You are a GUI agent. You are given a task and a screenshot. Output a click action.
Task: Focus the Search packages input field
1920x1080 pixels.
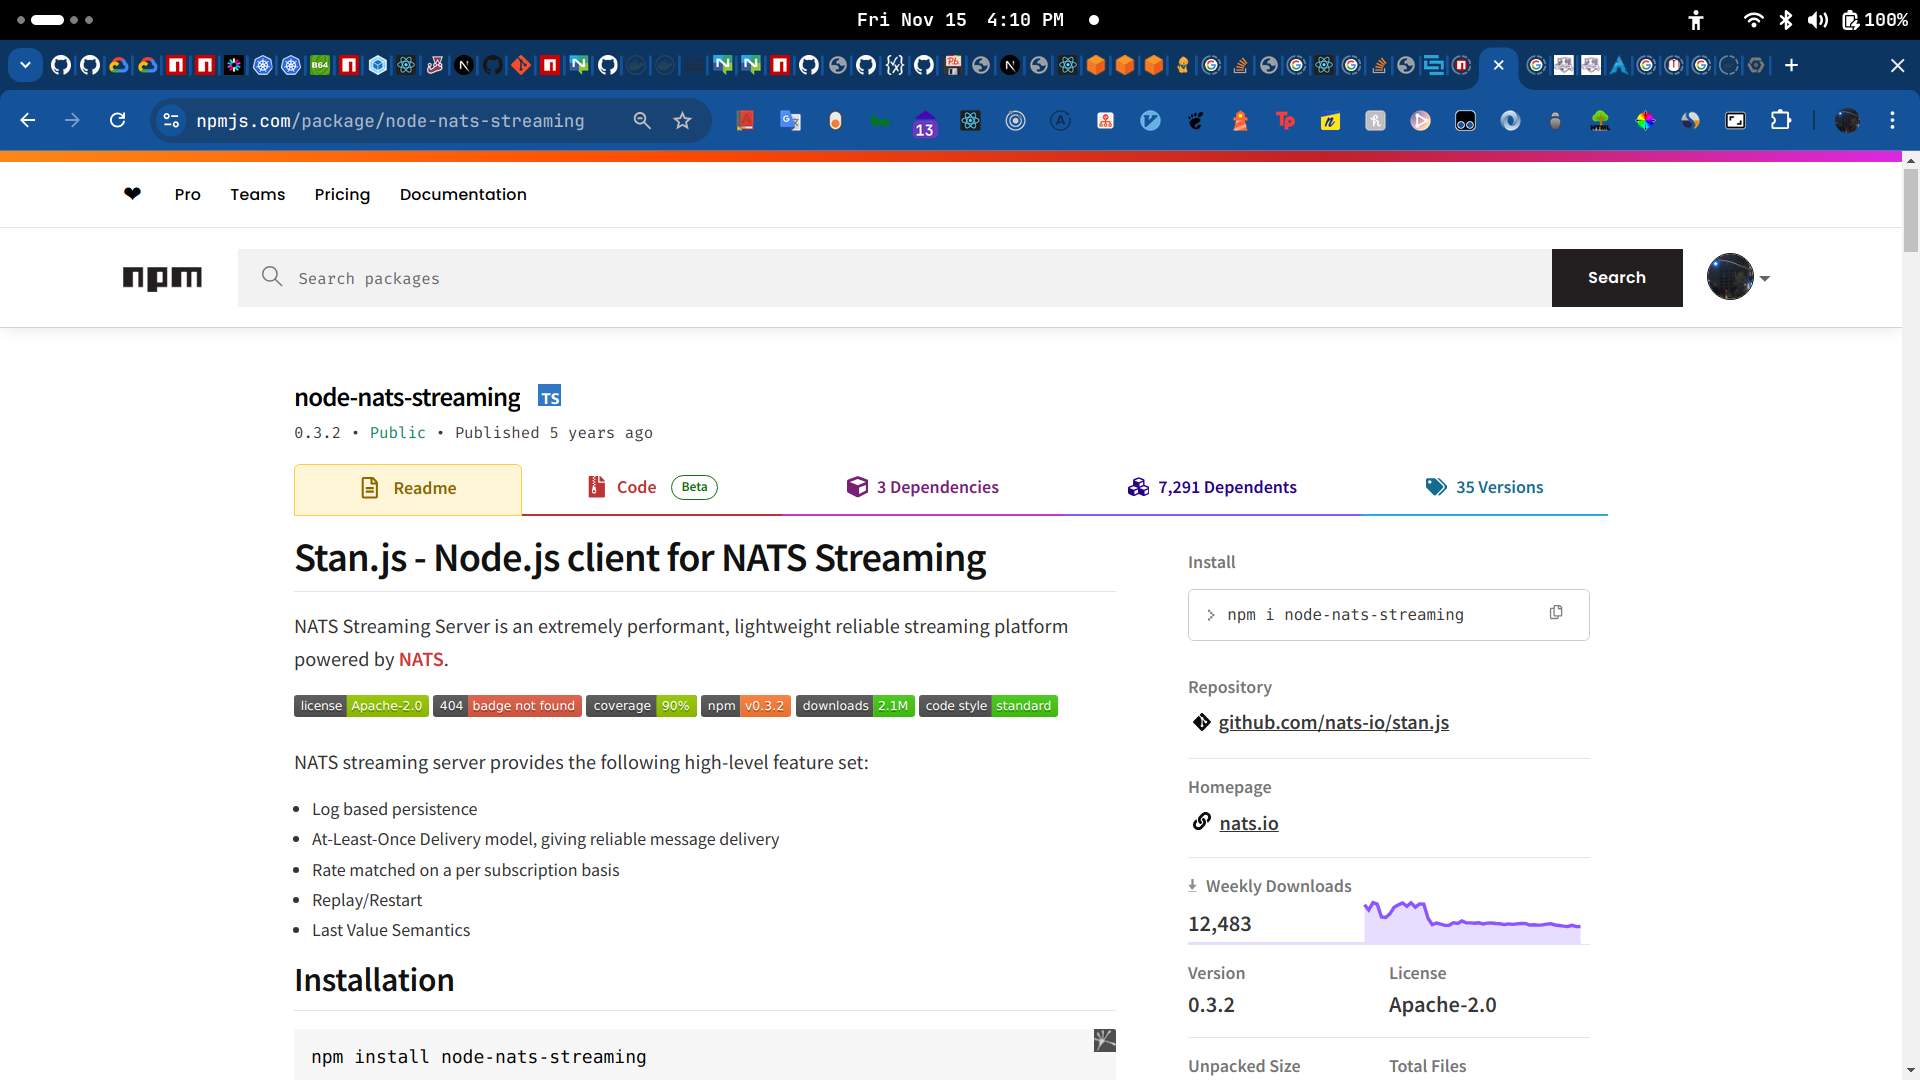pos(895,278)
